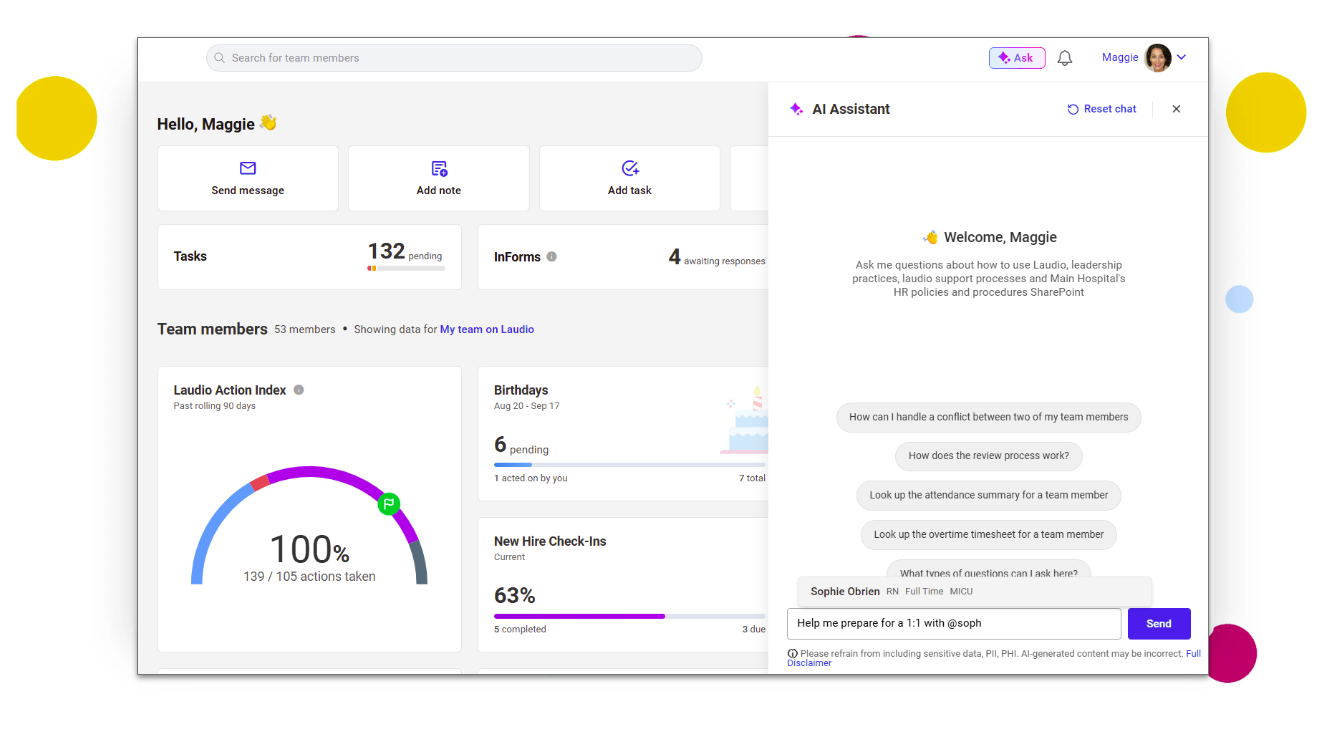The image size is (1321, 736).
Task: Select the overtime timesheet suggestion chip
Action: point(989,534)
